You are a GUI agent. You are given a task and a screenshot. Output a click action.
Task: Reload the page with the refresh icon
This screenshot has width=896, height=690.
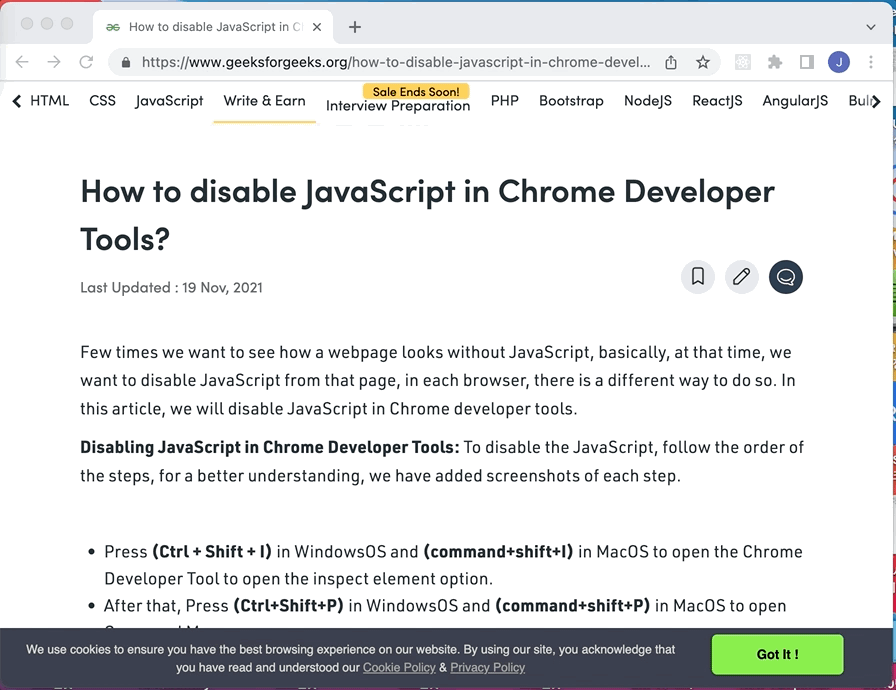coord(86,62)
